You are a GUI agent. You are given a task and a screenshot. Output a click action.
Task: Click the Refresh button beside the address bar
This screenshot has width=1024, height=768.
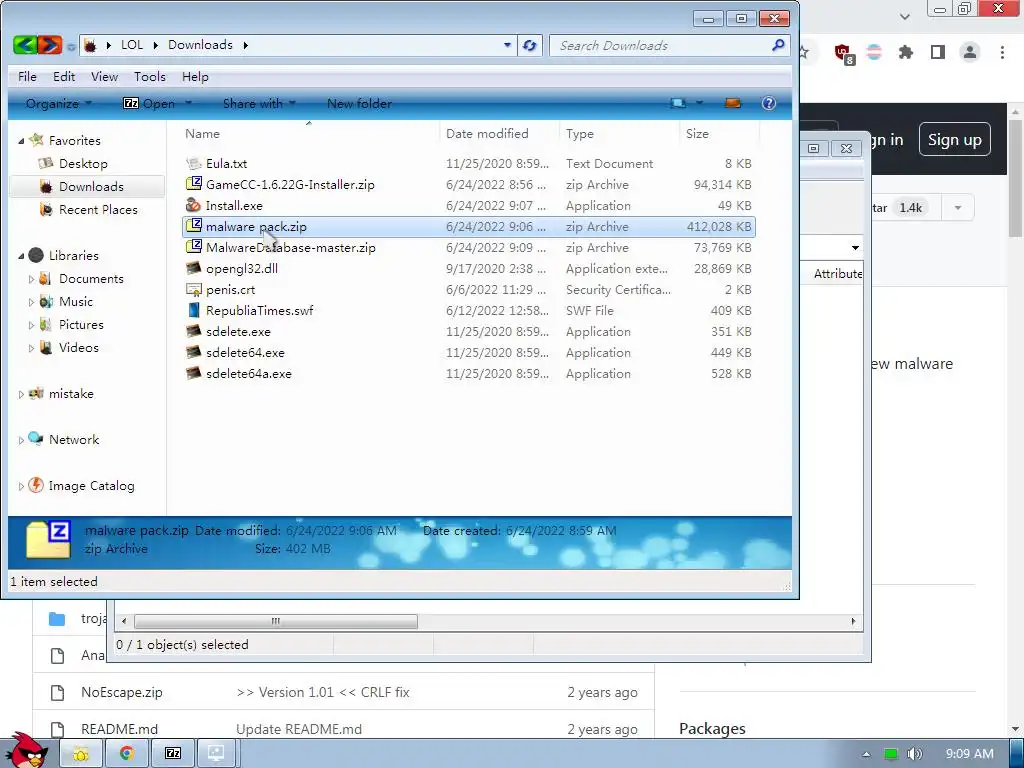(530, 45)
